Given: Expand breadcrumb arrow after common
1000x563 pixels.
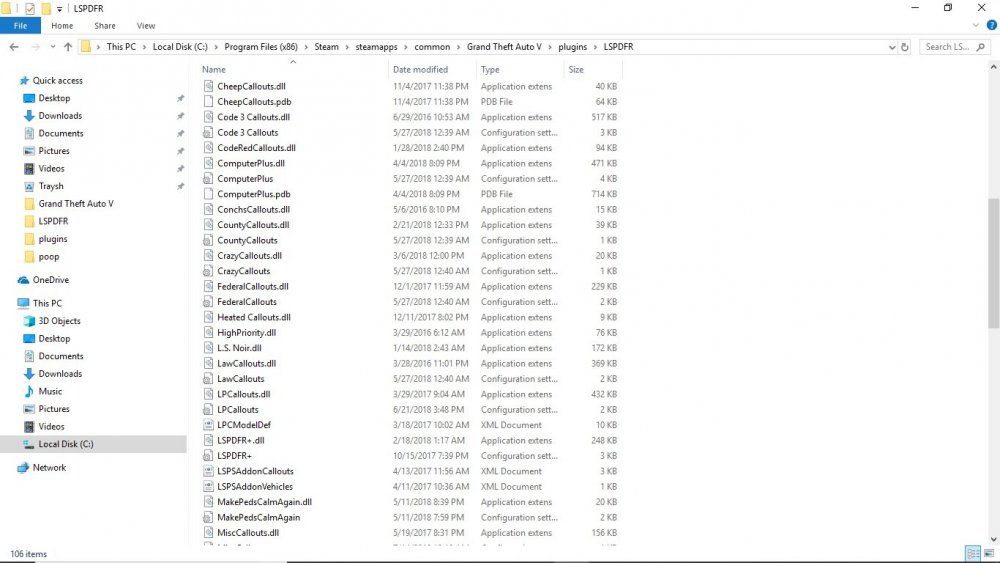Looking at the screenshot, I should 458,47.
